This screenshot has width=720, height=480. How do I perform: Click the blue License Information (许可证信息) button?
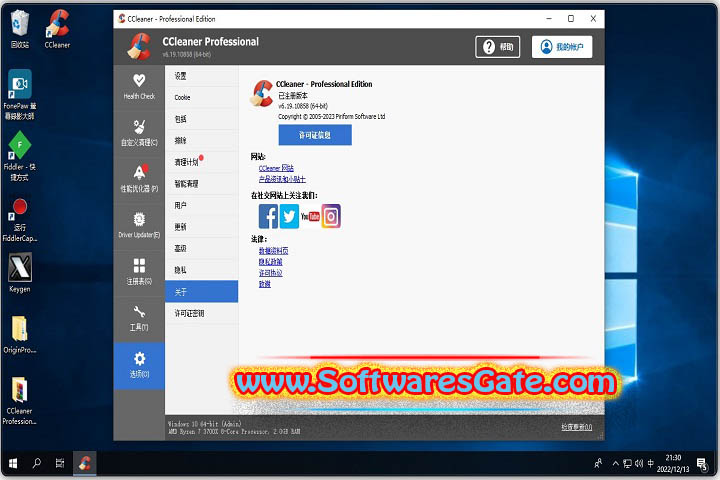click(x=315, y=135)
